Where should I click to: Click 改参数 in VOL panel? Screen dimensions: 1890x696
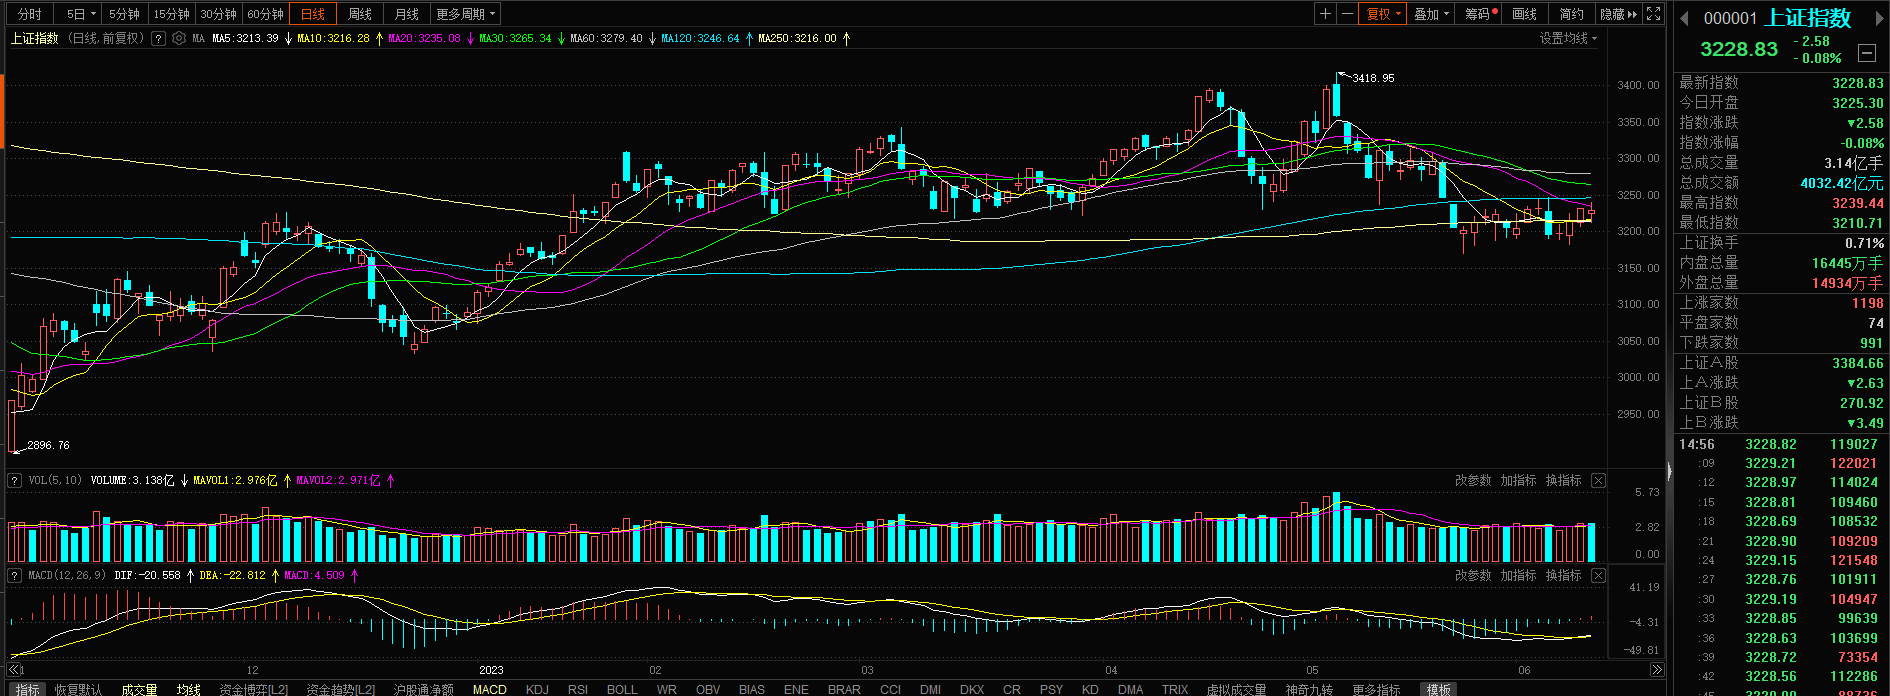[x=1473, y=481]
